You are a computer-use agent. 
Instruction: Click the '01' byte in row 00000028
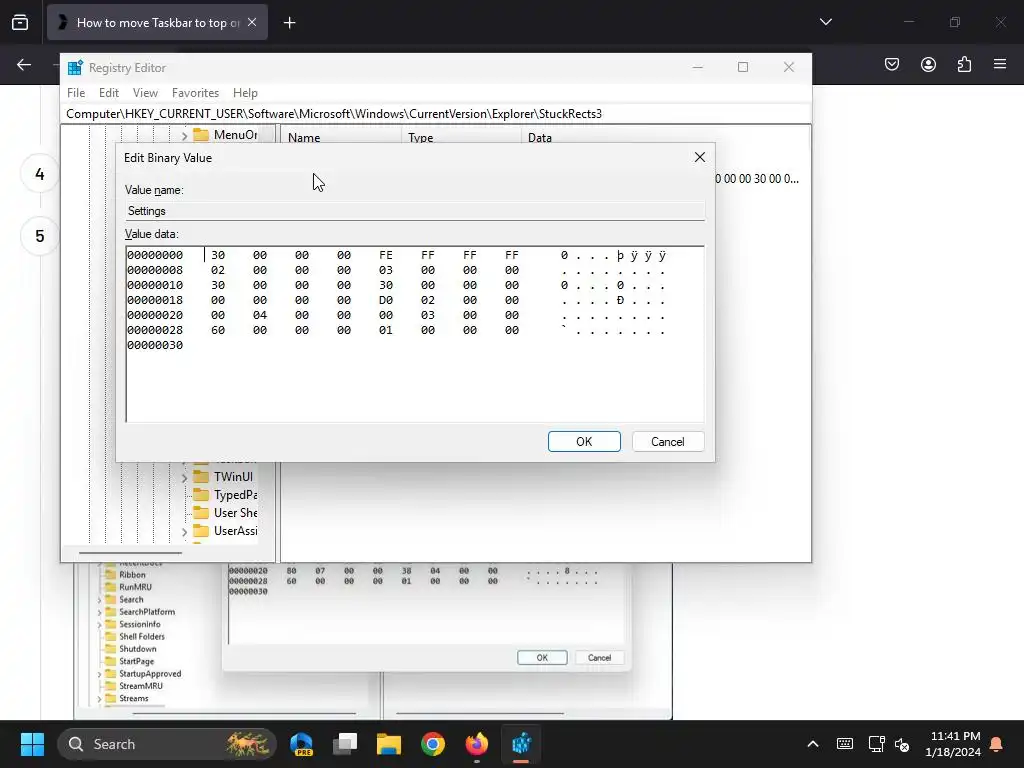point(386,330)
